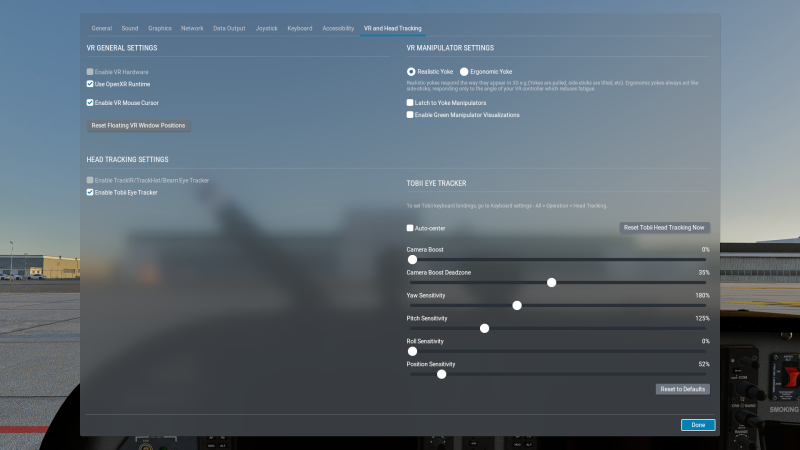Toggle Enable Tobii Eye Tracker checkbox
The image size is (800, 450).
[90, 192]
